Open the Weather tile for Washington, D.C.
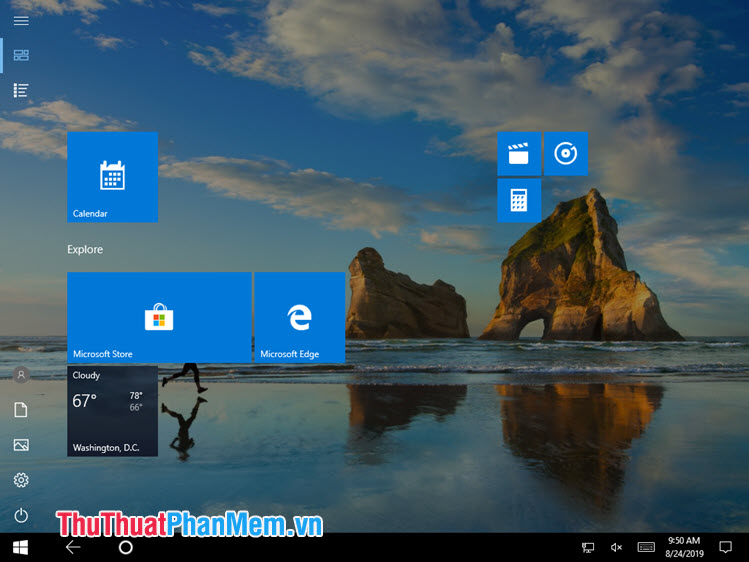 (x=113, y=411)
